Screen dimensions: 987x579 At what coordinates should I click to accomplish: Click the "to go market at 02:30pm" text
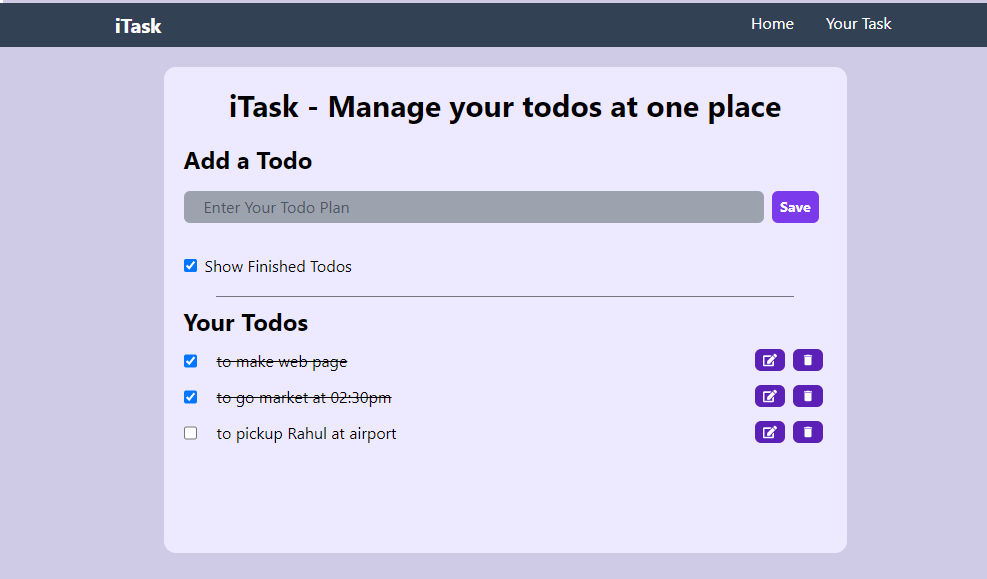coord(303,397)
